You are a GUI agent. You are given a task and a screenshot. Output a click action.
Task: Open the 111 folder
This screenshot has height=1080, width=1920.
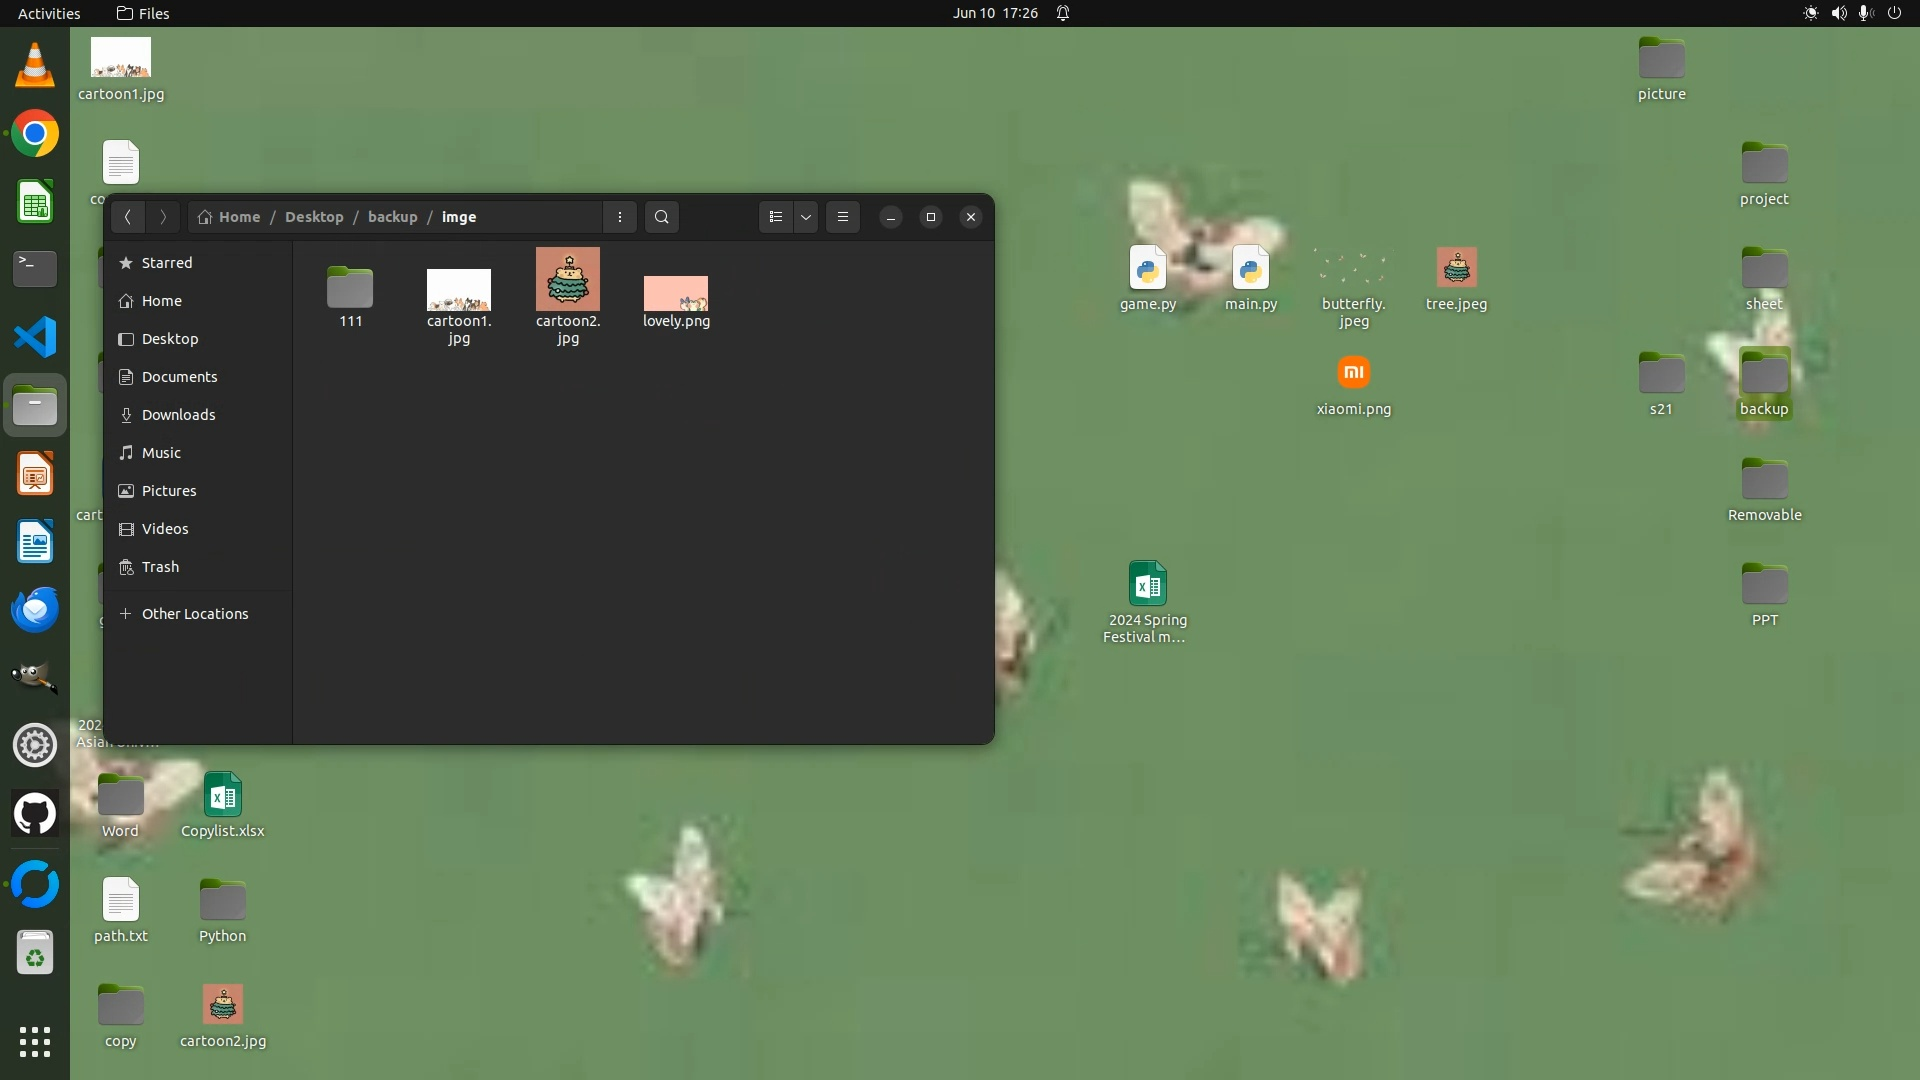pos(350,288)
